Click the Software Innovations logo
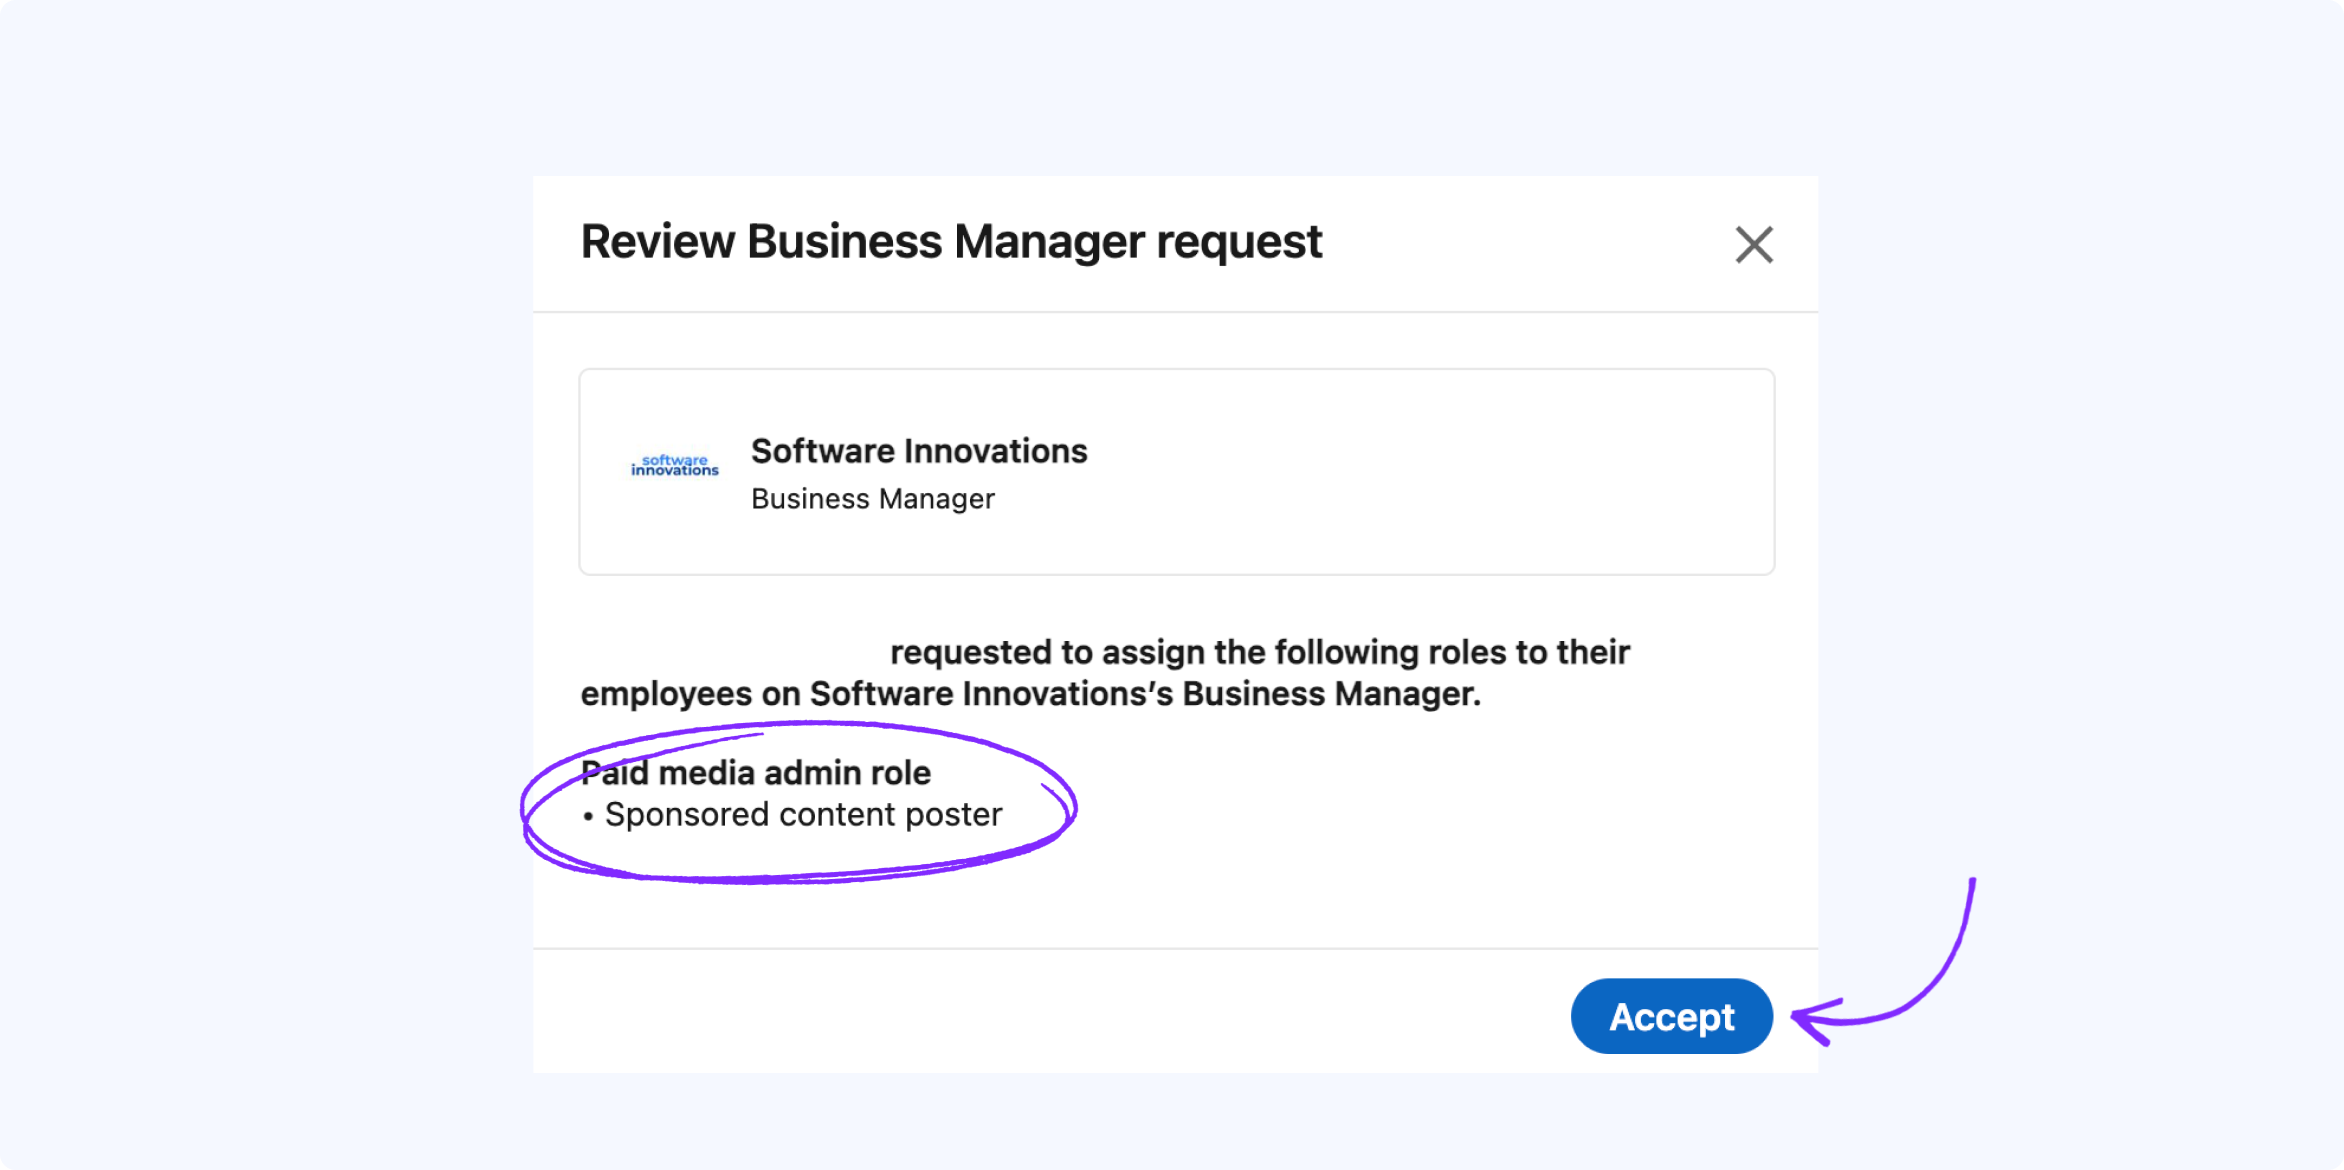 coord(675,466)
